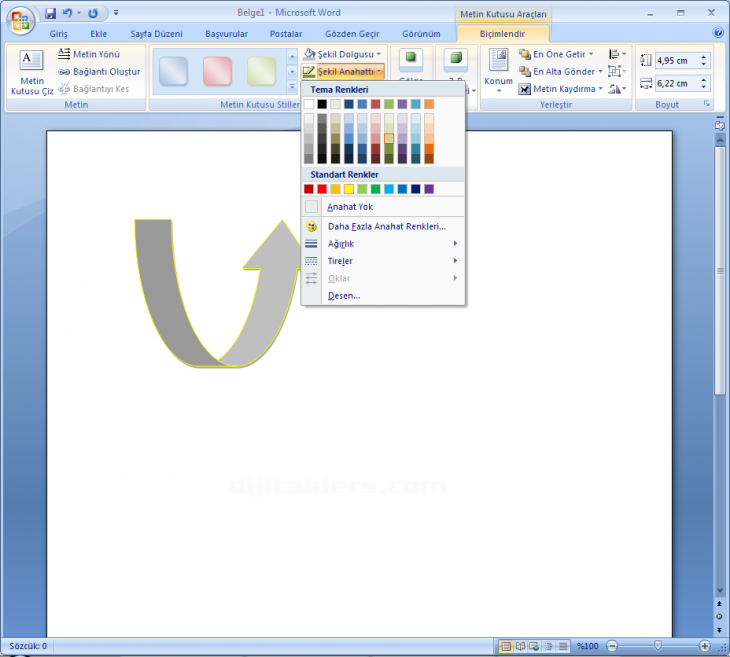Viewport: 730px width, 657px height.
Task: Pick light blue standard color swatch
Action: tap(389, 189)
